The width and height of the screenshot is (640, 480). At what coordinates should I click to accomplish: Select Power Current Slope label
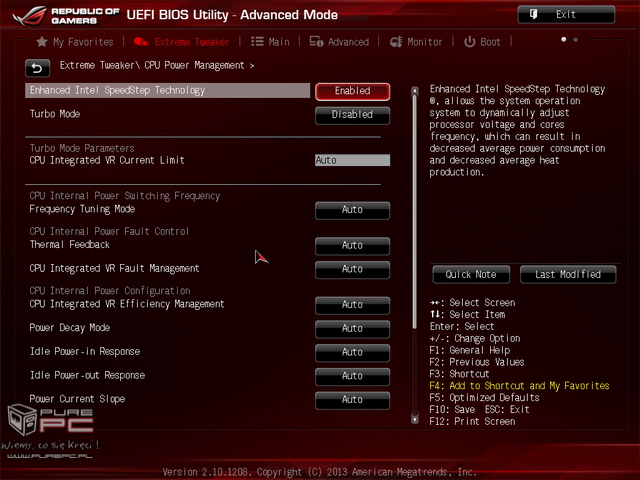point(77,399)
